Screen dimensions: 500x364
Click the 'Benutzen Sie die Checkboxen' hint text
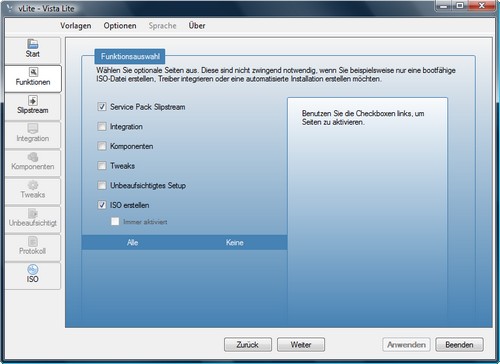point(363,118)
